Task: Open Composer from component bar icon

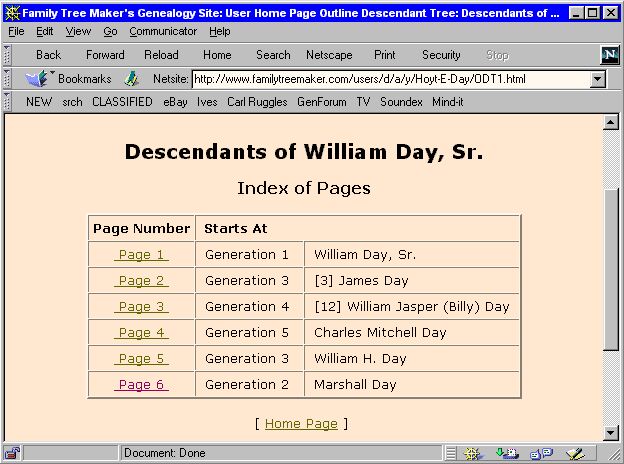Action: coord(575,453)
